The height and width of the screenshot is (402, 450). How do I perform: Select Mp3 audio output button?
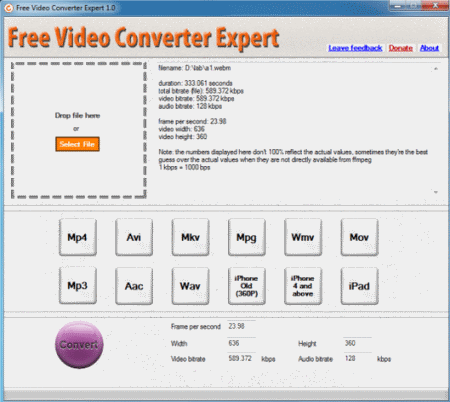pos(78,286)
